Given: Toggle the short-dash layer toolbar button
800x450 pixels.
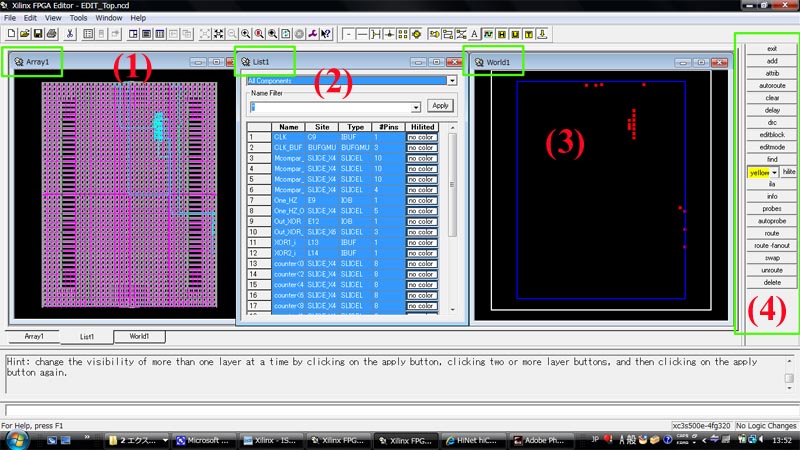Looking at the screenshot, I should pyautogui.click(x=348, y=34).
